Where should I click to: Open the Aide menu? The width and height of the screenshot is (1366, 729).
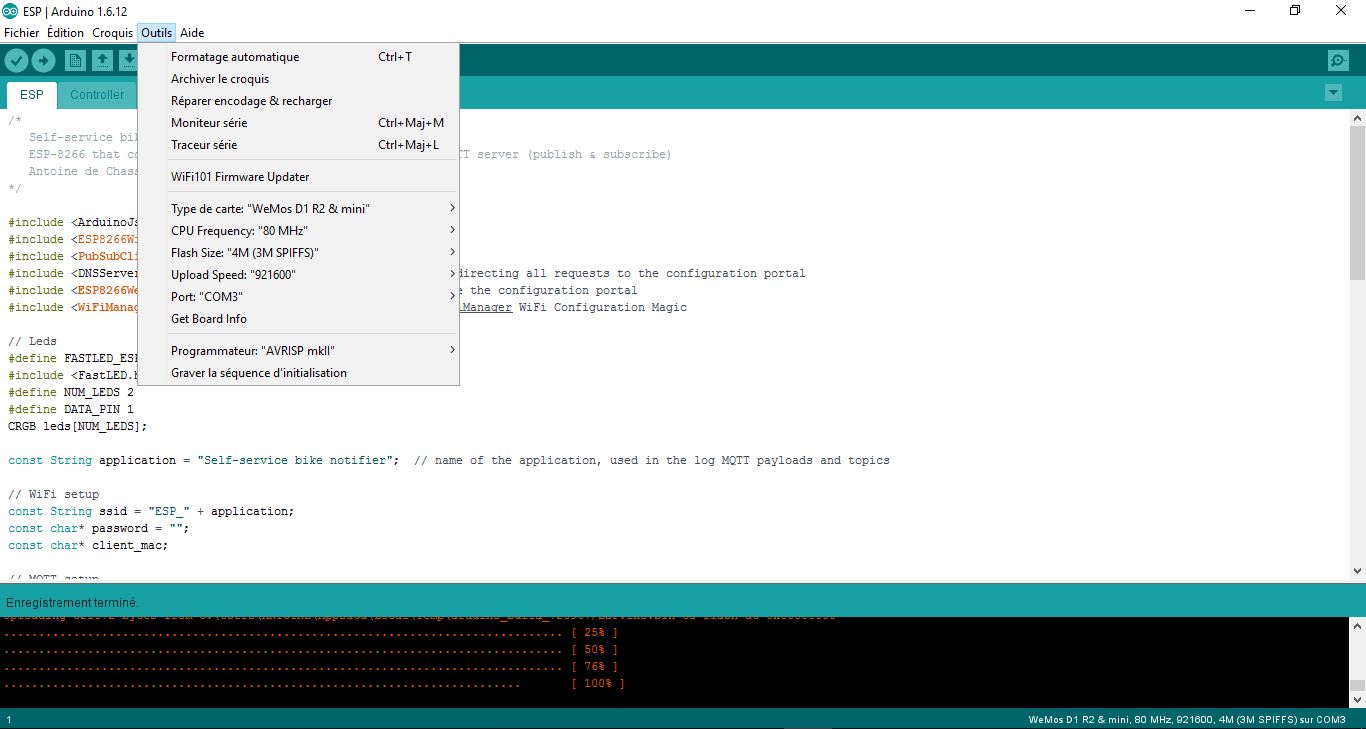pos(192,33)
